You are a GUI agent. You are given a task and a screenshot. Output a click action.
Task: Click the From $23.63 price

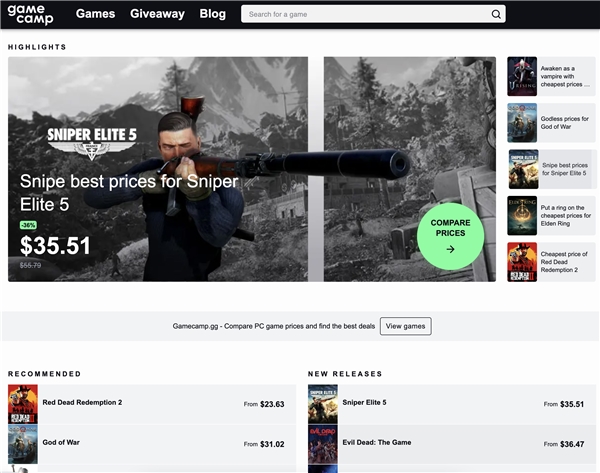(264, 404)
